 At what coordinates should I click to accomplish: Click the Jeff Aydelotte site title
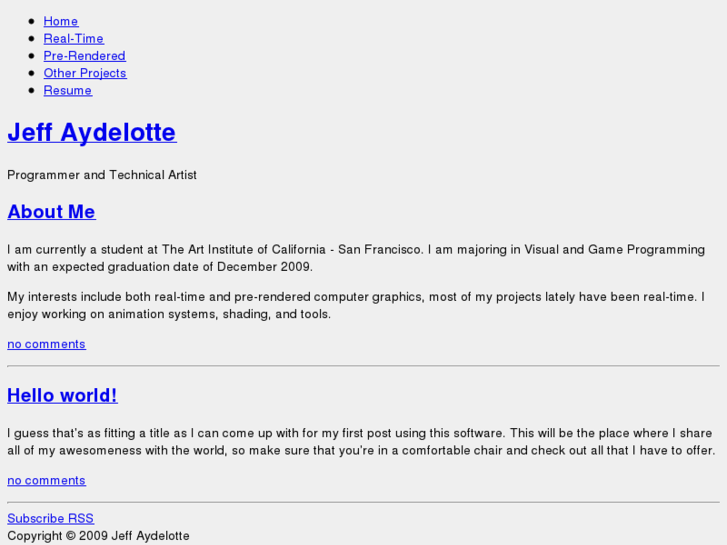pos(91,132)
